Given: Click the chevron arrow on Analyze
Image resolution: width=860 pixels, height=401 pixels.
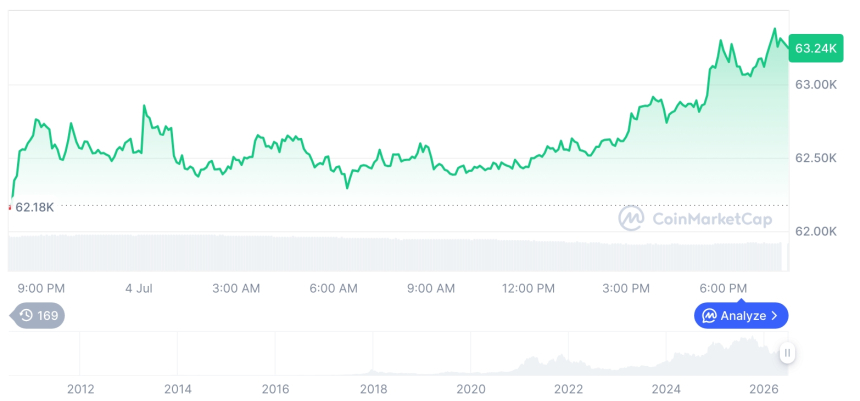Looking at the screenshot, I should click(x=774, y=316).
